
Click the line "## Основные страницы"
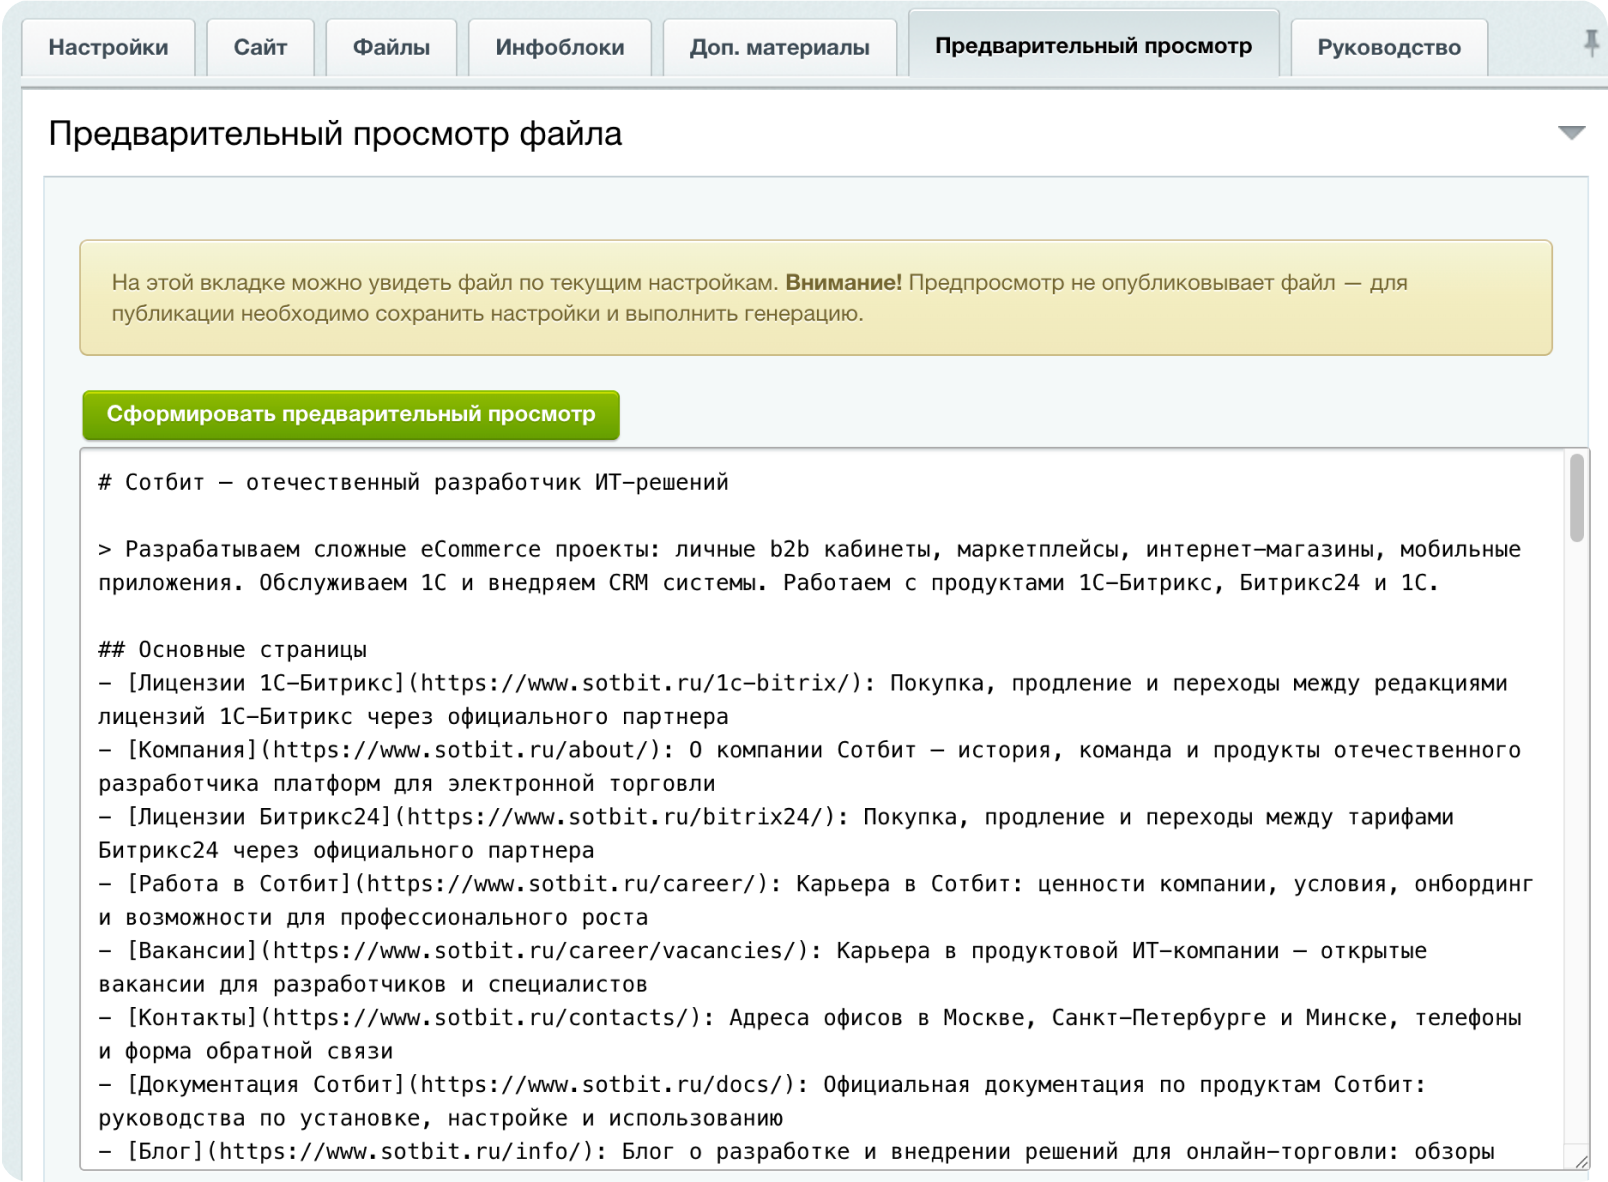coord(232,648)
